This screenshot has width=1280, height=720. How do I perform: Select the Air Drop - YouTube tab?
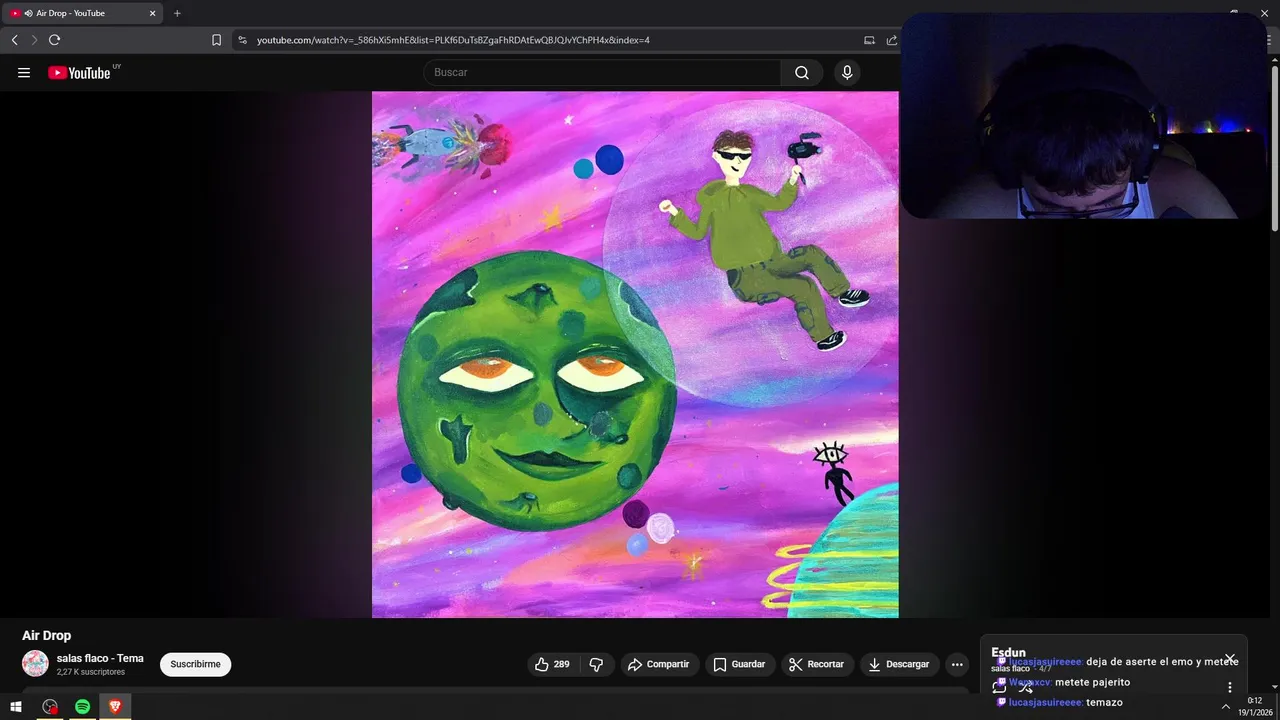[83, 13]
